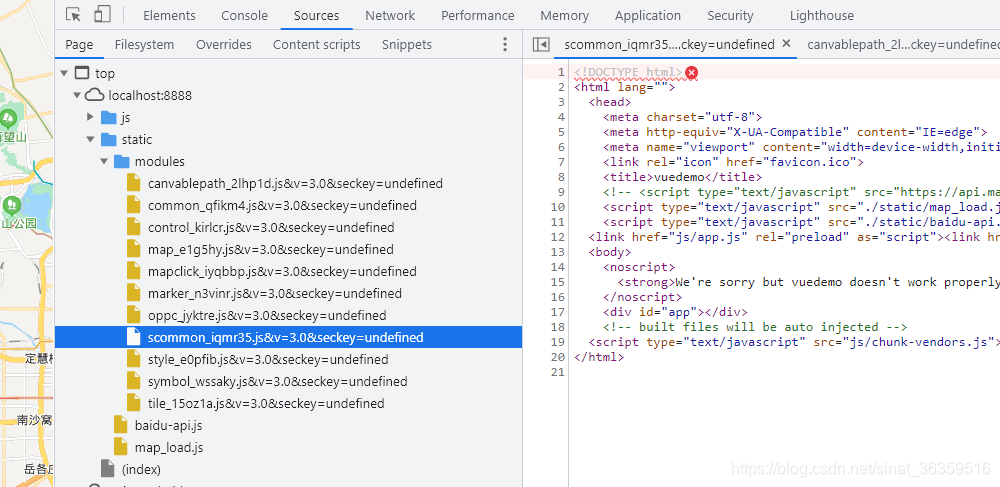Image resolution: width=1000 pixels, height=487 pixels.
Task: Open mapclick_iyqbbp.js file in tree
Action: click(282, 272)
